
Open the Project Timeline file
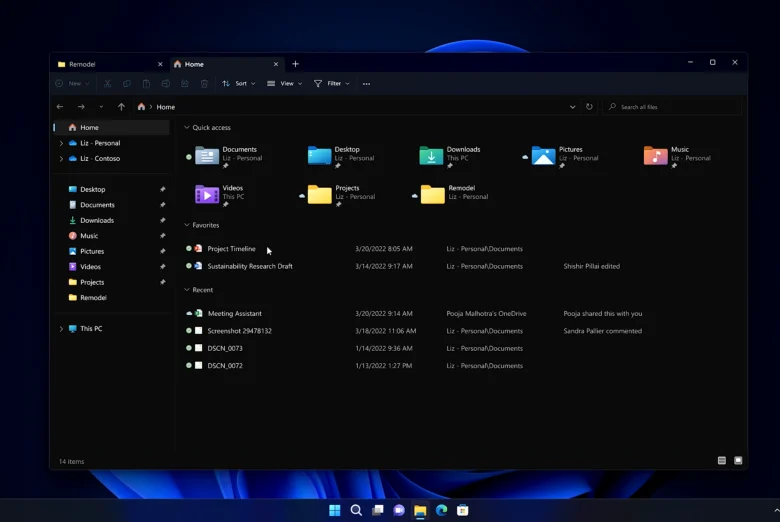coord(231,249)
